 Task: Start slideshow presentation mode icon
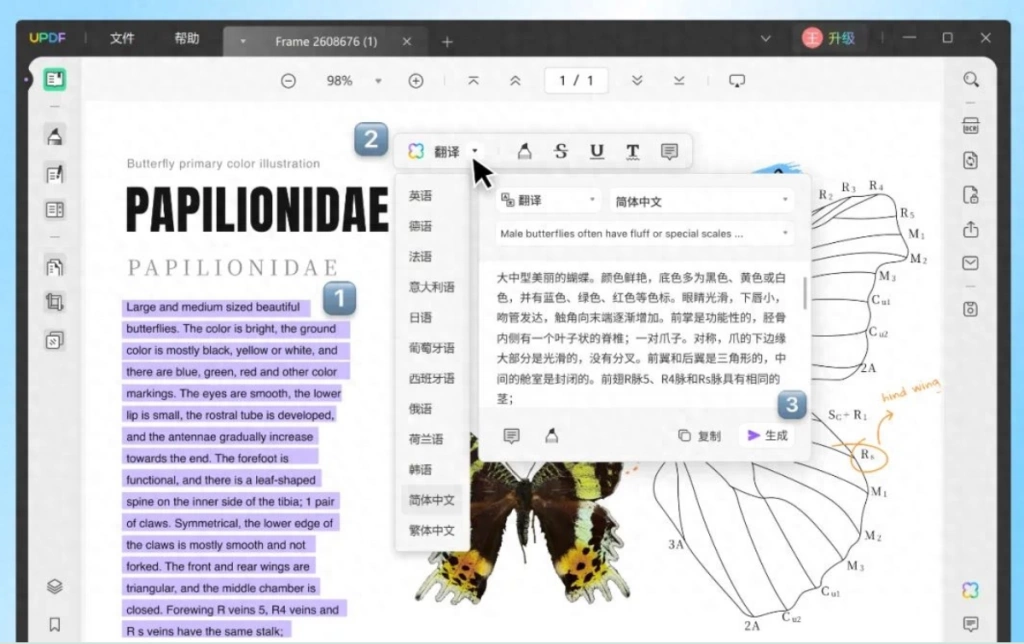[x=737, y=81]
